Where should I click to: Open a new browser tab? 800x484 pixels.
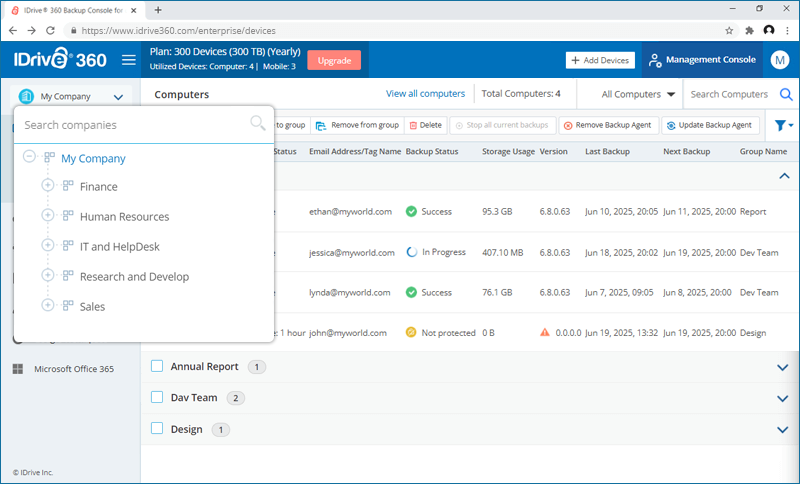(158, 10)
